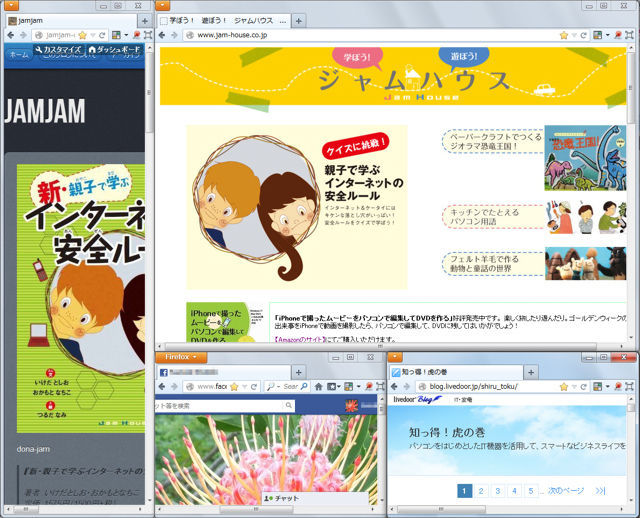Click dinosaur kingdom thumbnail image
Image resolution: width=640 pixels, height=518 pixels.
(x=585, y=158)
